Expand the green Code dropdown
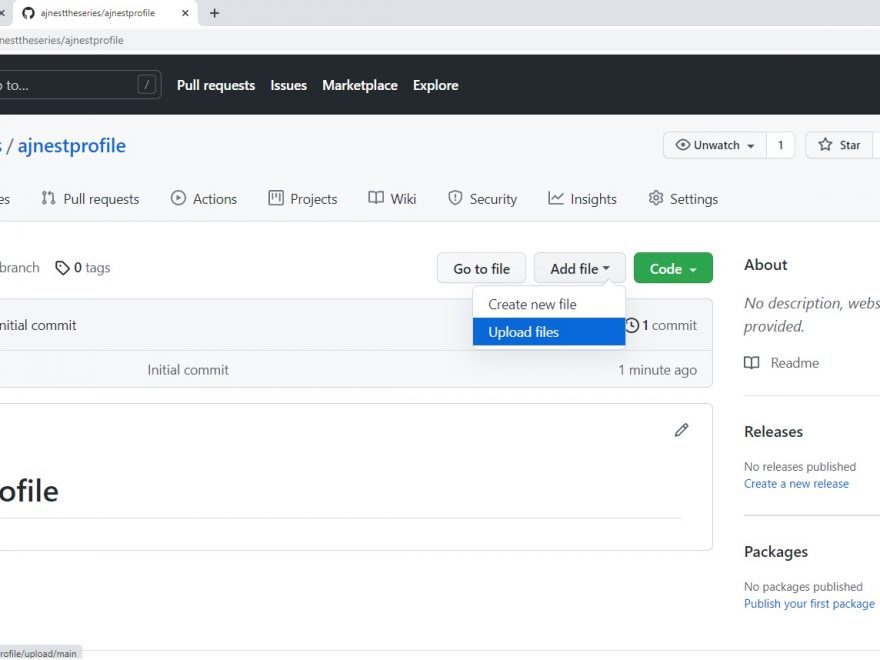This screenshot has width=880, height=660. pos(673,268)
